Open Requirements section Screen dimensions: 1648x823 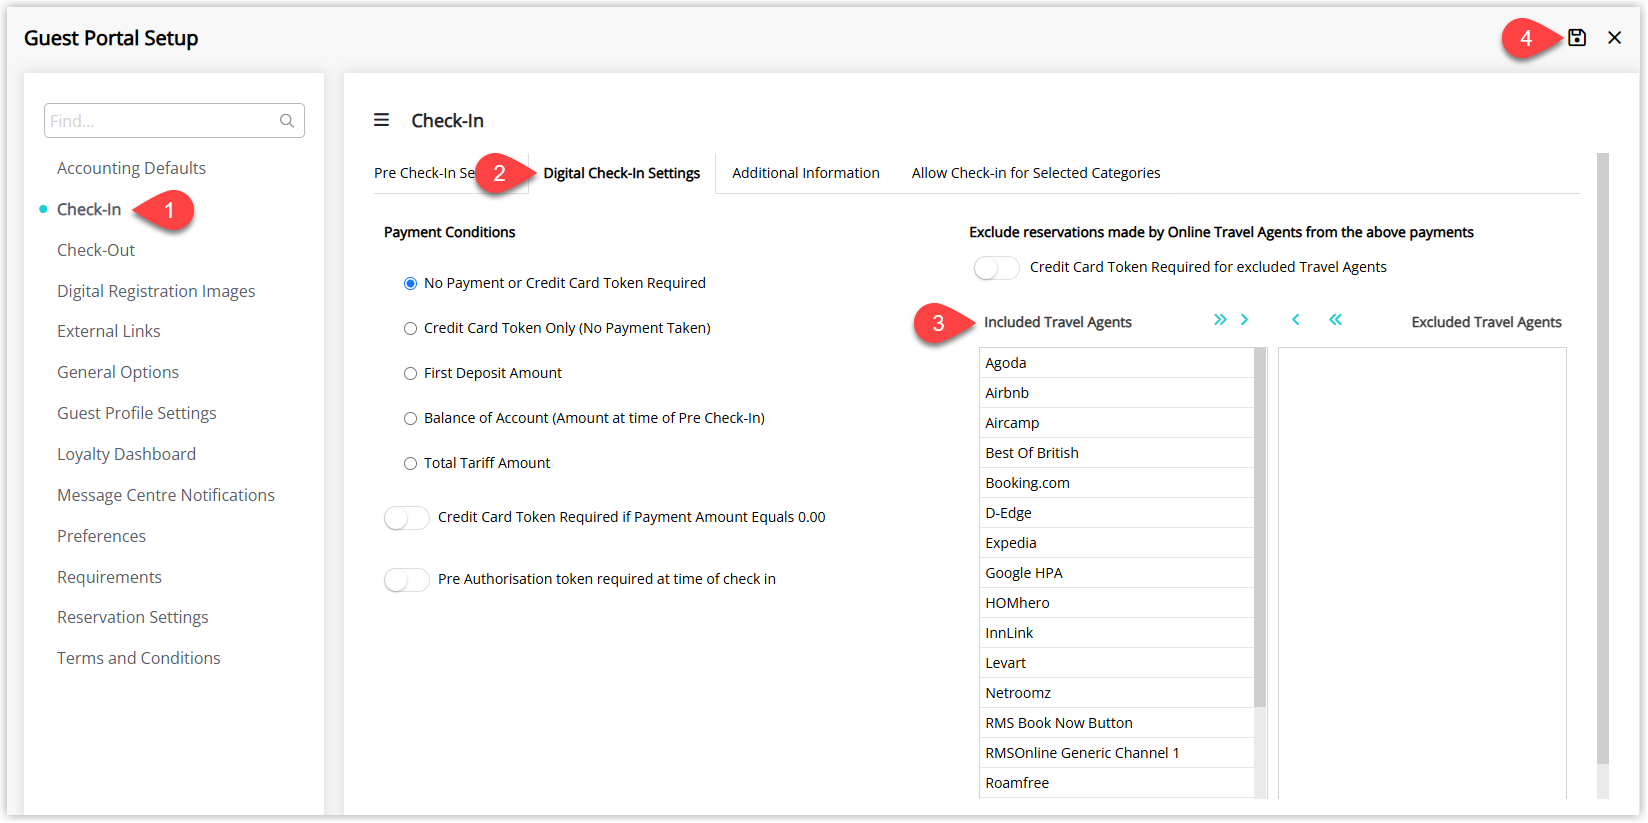(109, 577)
